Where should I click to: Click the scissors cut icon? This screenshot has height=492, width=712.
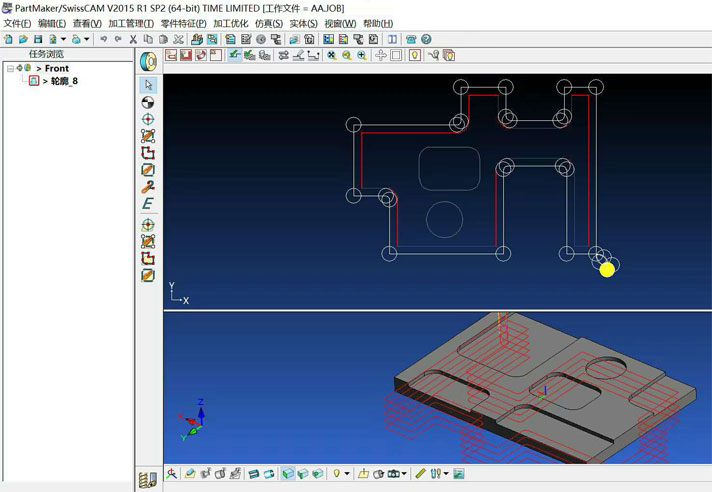(x=133, y=39)
